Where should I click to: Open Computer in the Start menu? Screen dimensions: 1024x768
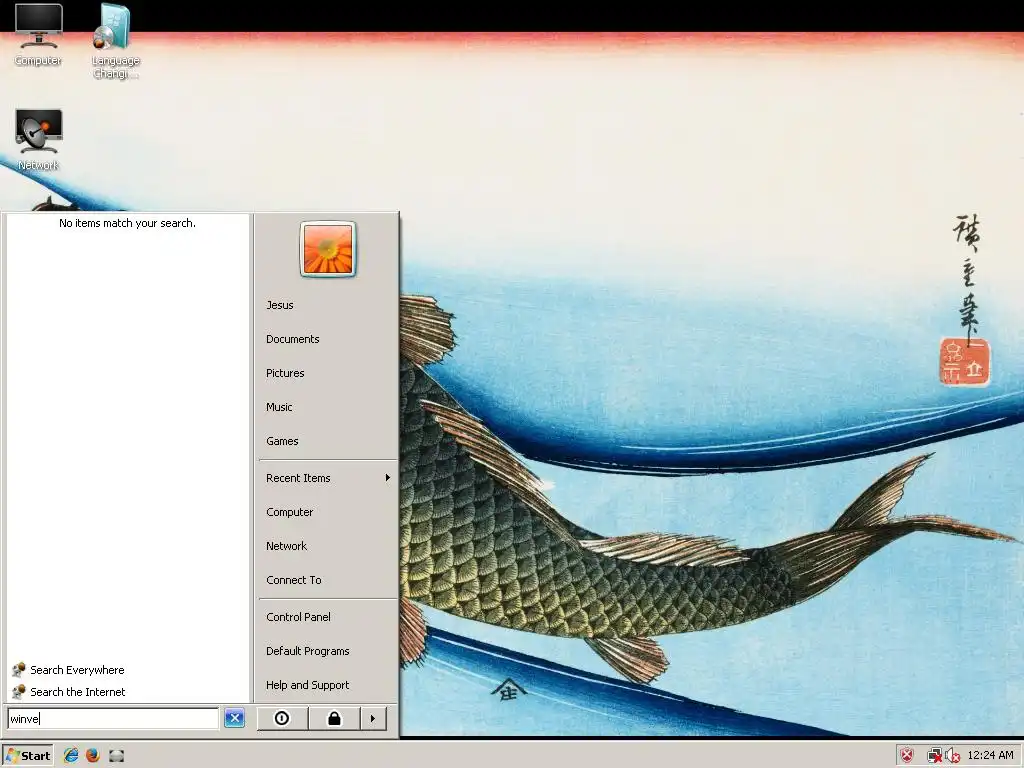(x=289, y=512)
